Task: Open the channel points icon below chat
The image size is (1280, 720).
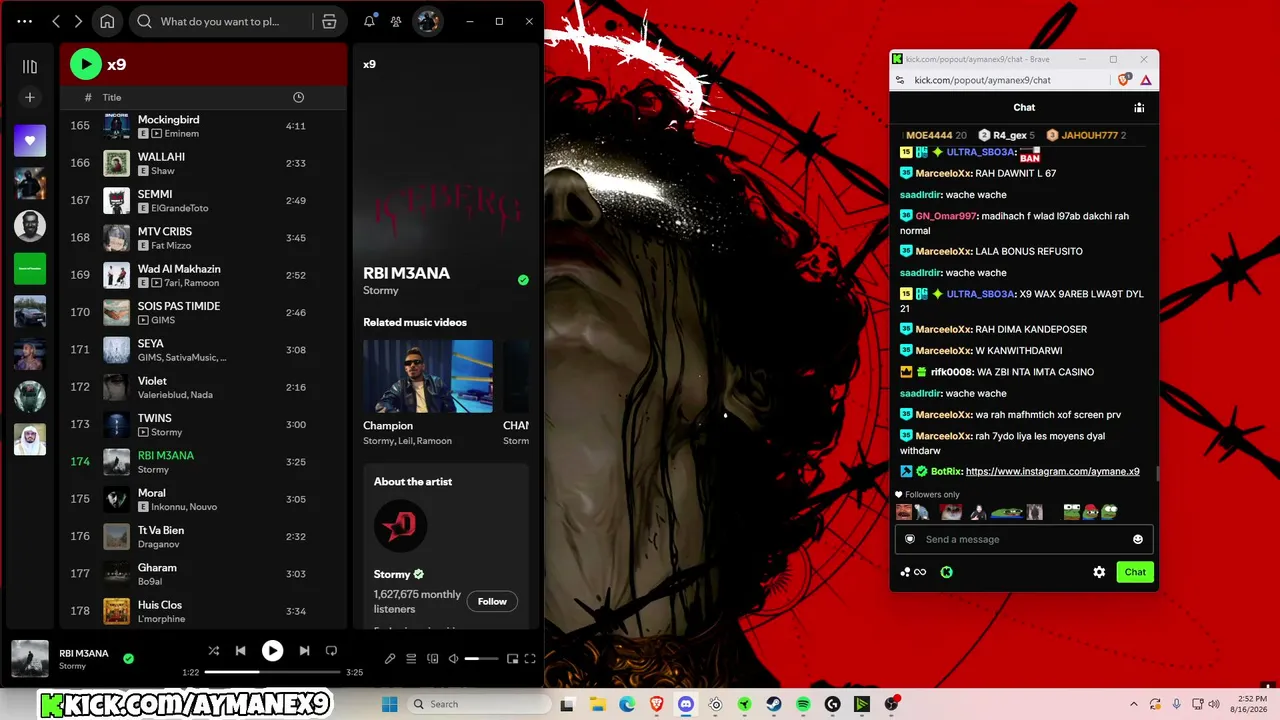Action: point(912,572)
